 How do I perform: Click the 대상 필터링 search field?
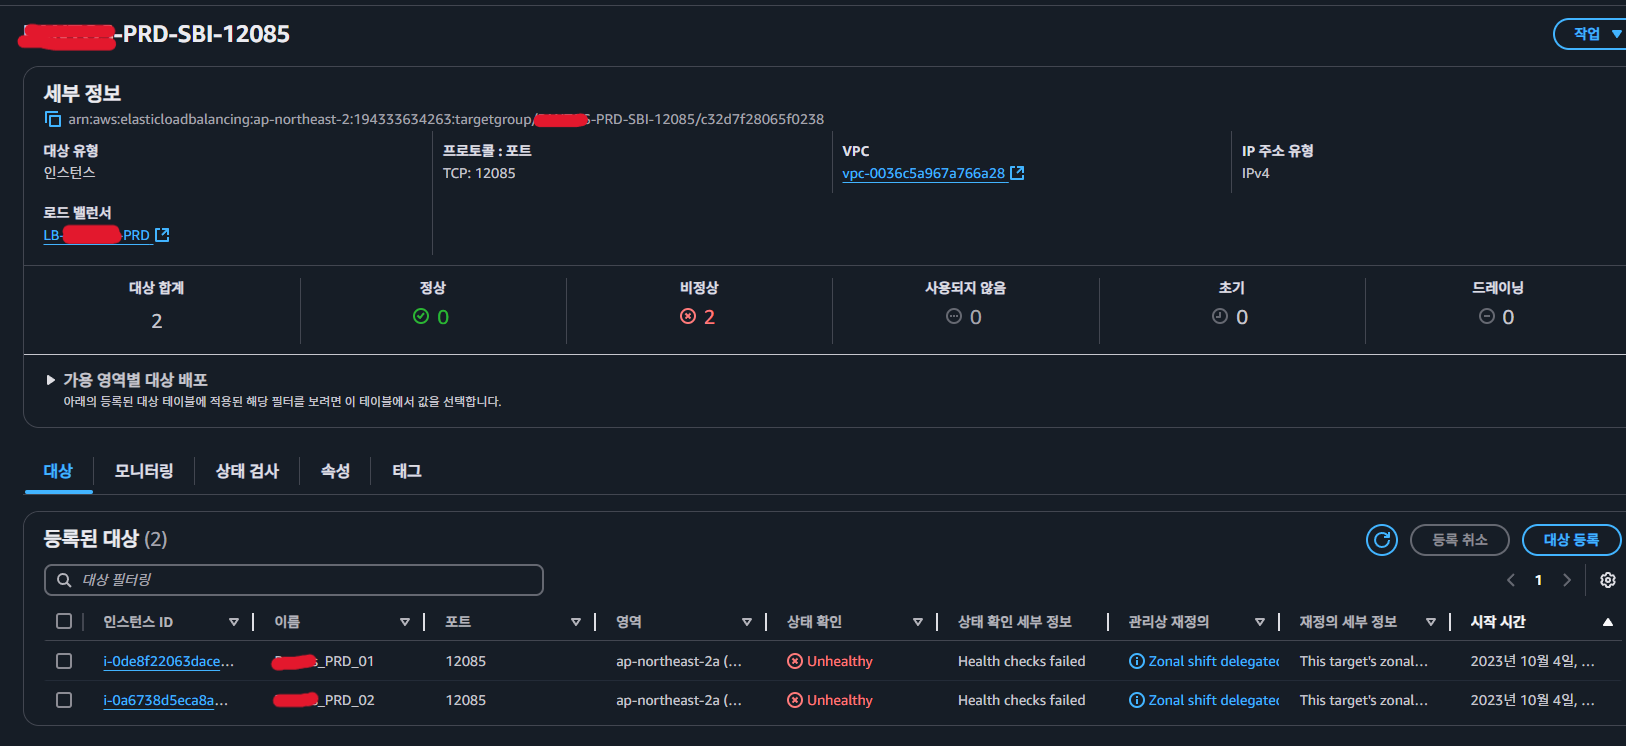[x=294, y=580]
